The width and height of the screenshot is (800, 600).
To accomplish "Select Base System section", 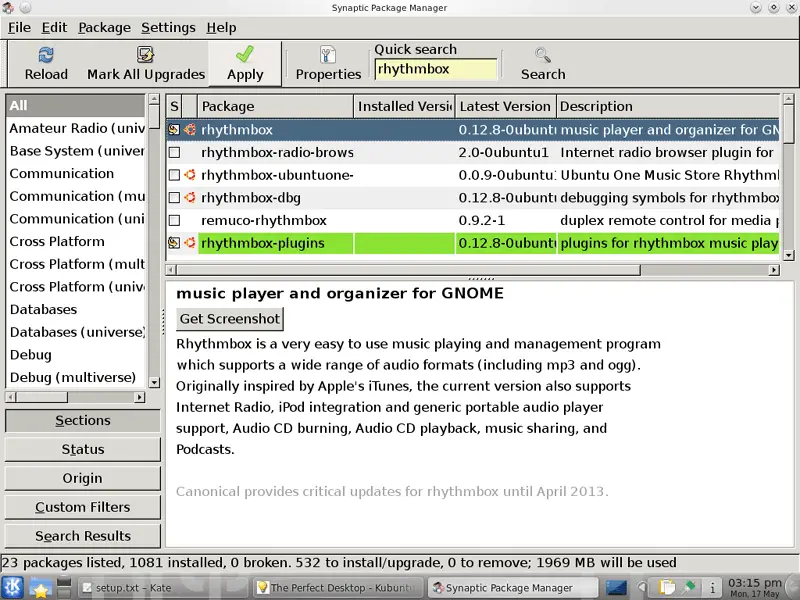I will [76, 151].
